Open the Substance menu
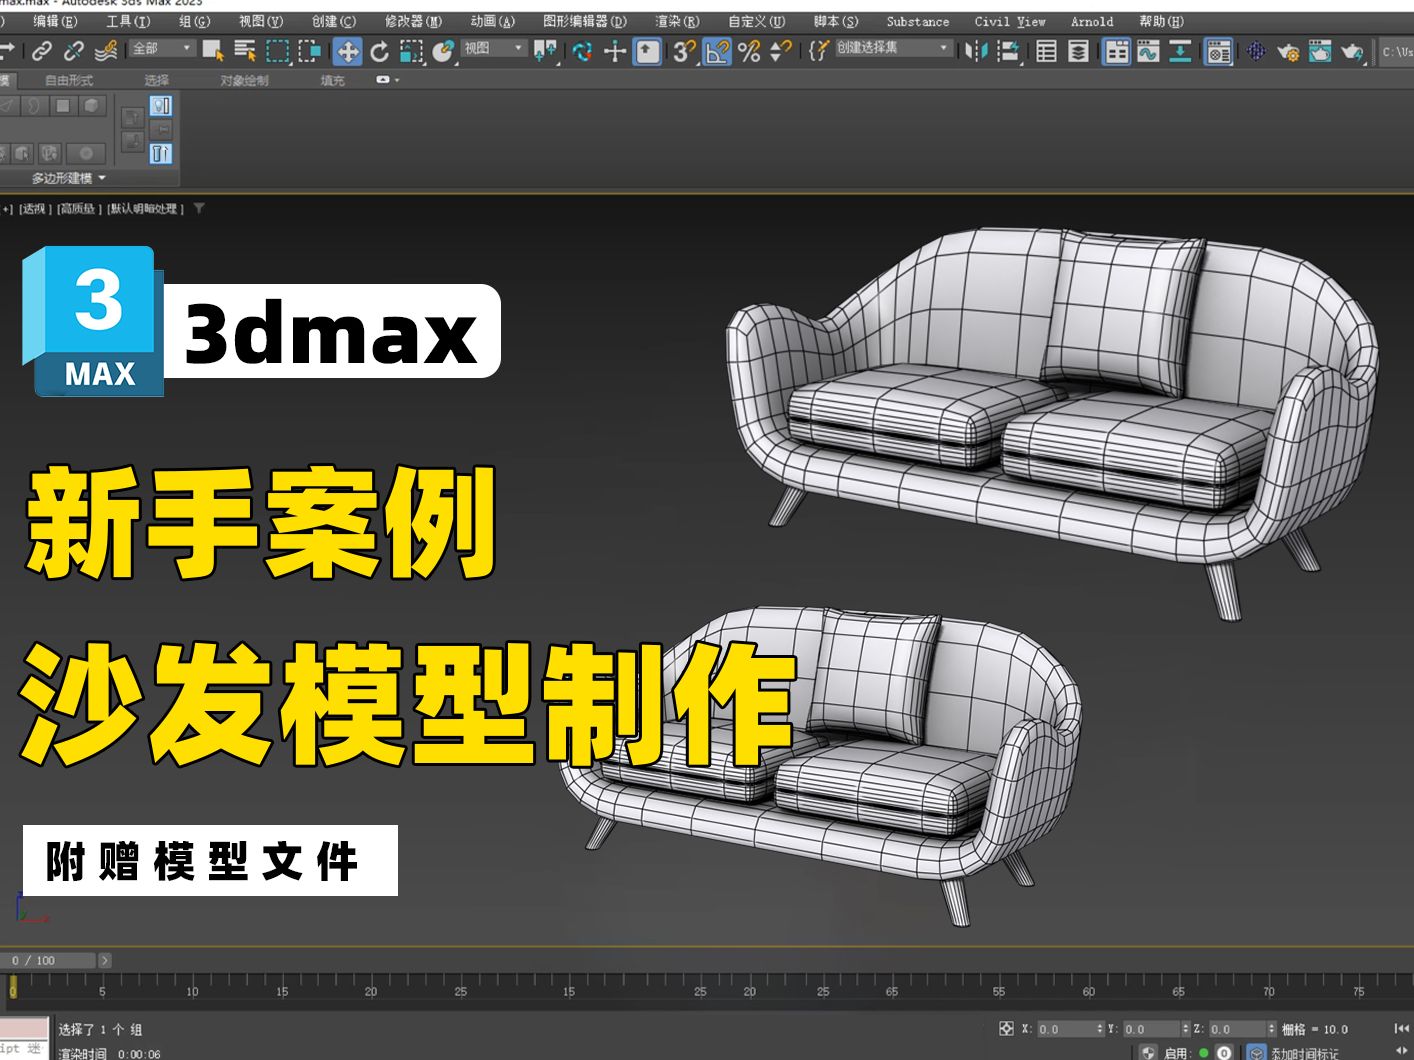Image resolution: width=1414 pixels, height=1060 pixels. click(918, 21)
